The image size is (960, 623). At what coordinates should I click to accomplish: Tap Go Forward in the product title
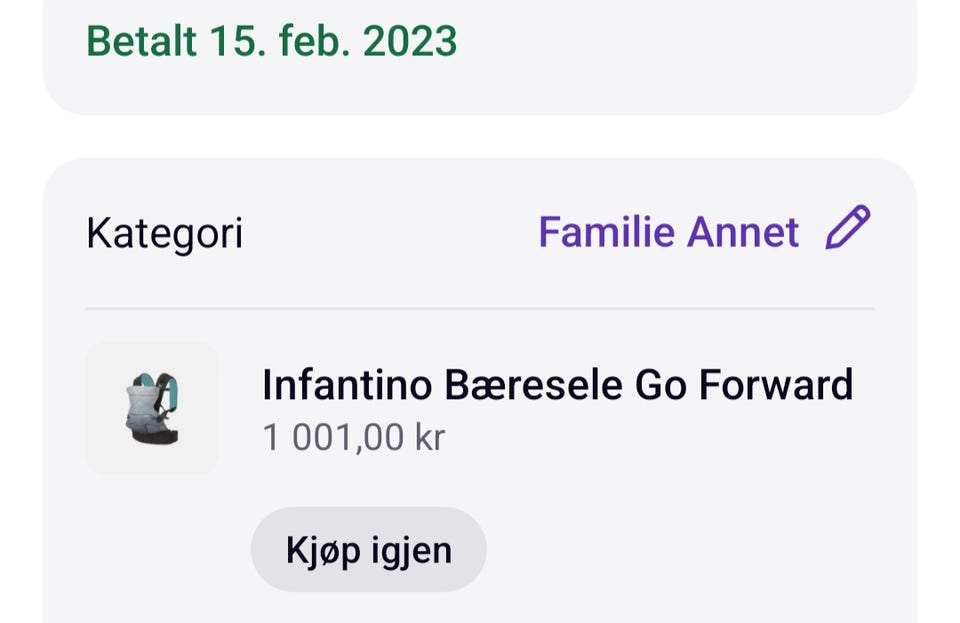744,385
